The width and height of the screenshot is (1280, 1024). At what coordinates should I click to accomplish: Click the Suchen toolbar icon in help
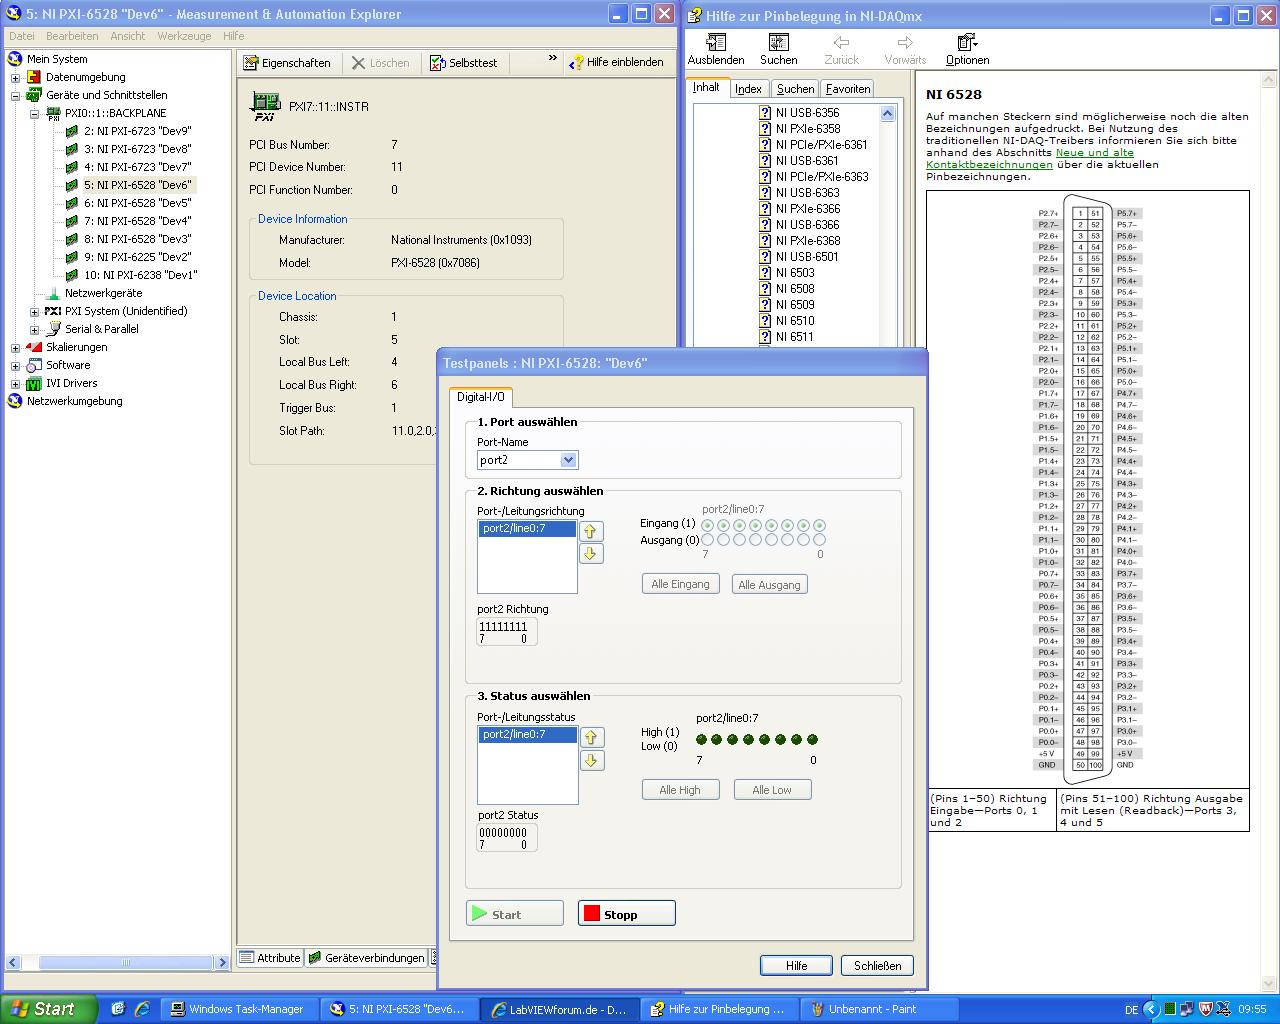tap(778, 42)
